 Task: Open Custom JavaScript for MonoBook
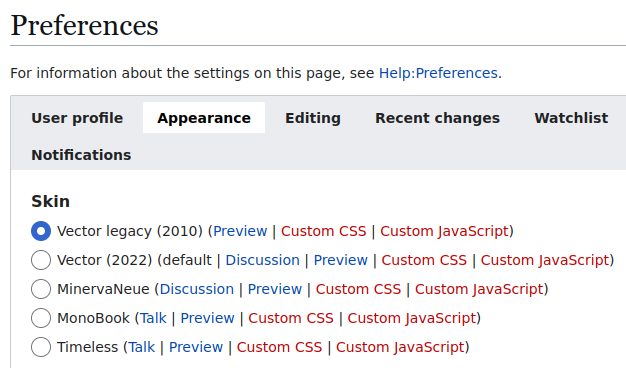tap(412, 318)
